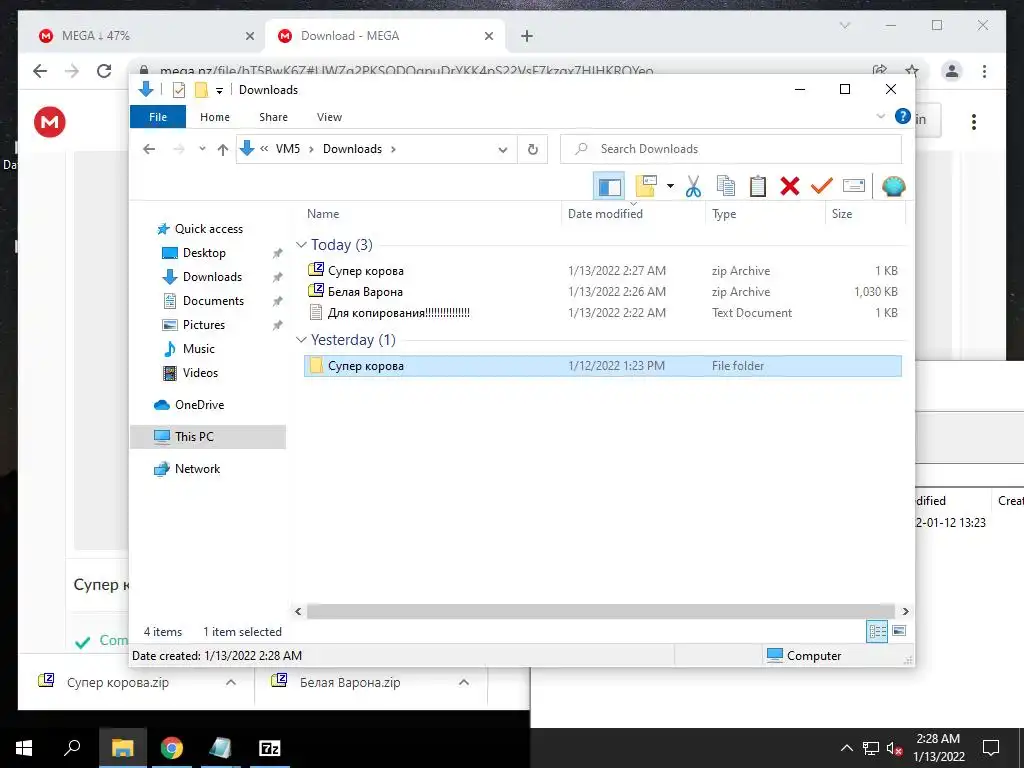The height and width of the screenshot is (768, 1024).
Task: Open Pictures in the navigation pane
Action: 204,325
